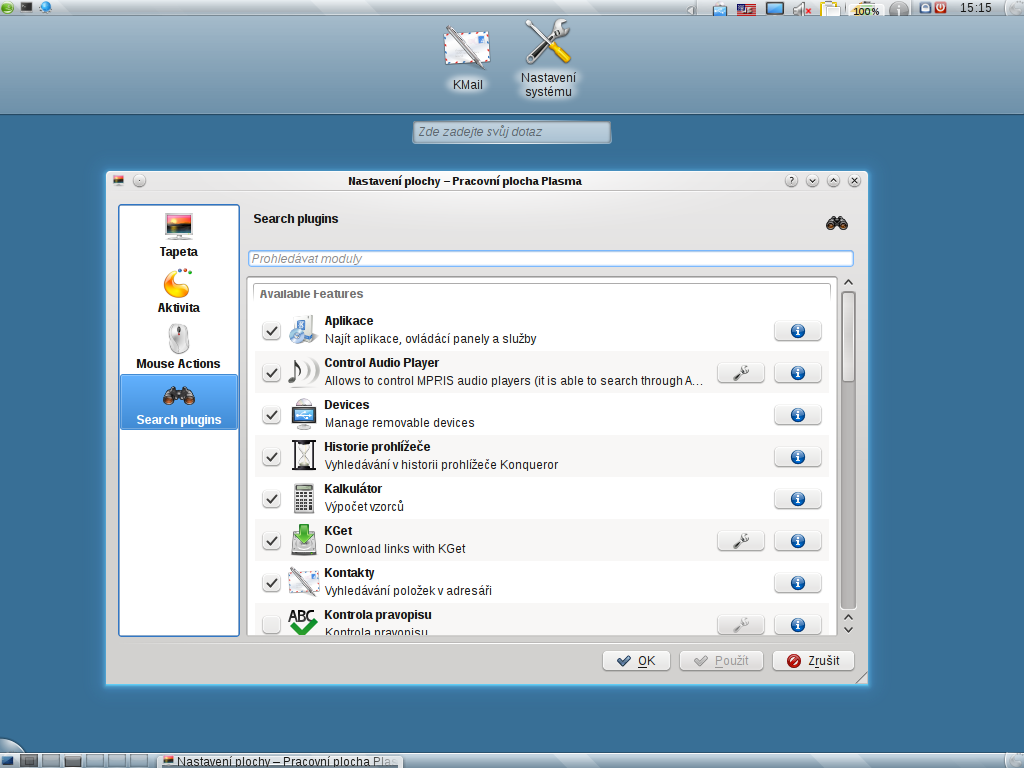This screenshot has height=768, width=1024.
Task: Switch to the Mouse Actions page
Action: coord(178,347)
